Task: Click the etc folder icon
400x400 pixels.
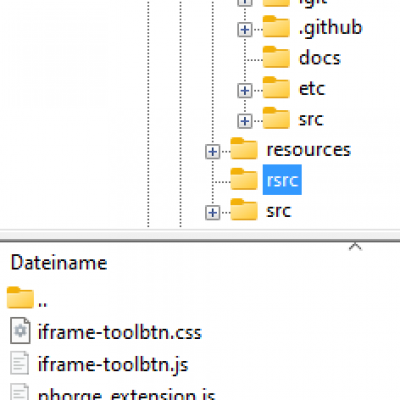Action: click(276, 87)
